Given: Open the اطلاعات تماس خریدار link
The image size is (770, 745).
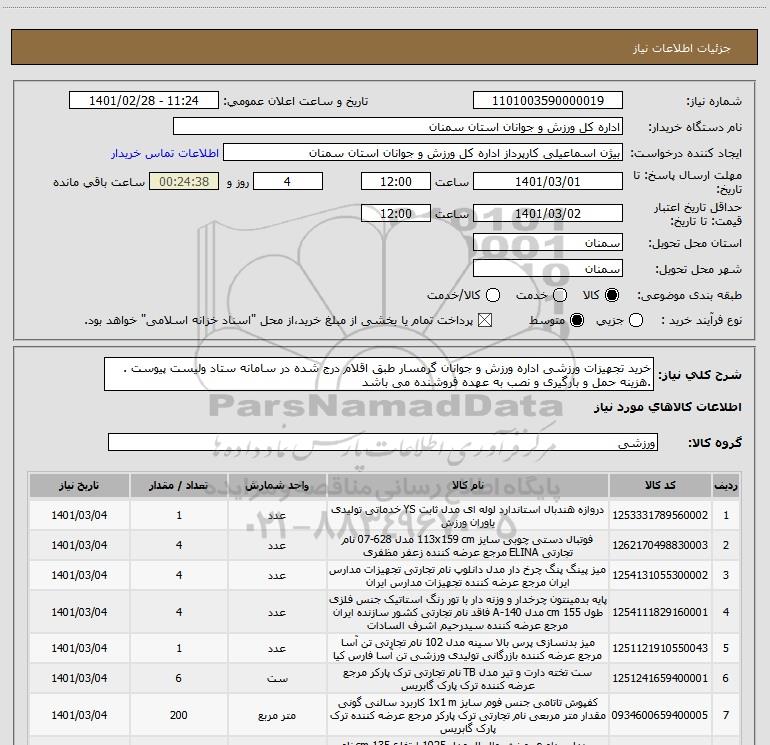Looking at the screenshot, I should [165, 153].
